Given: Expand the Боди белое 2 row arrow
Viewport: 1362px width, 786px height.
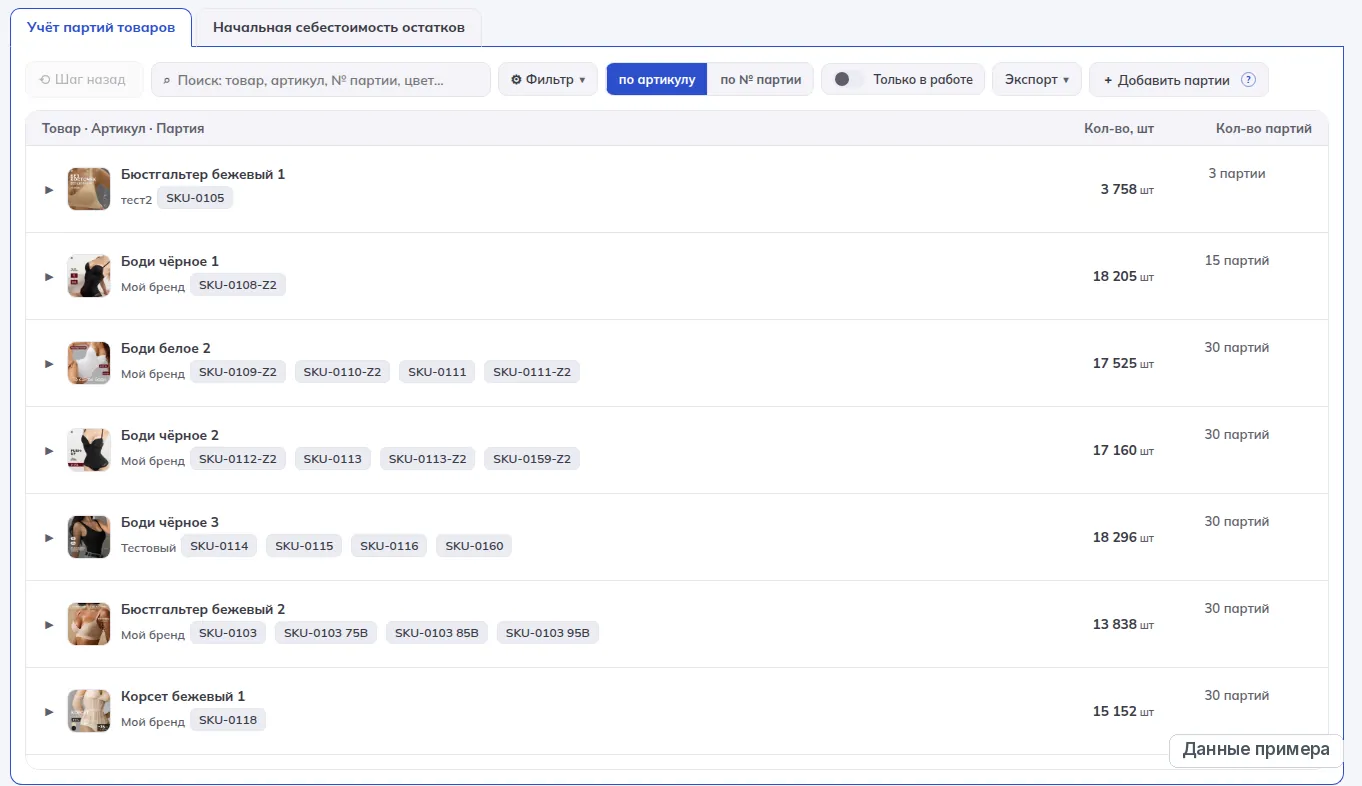Looking at the screenshot, I should point(49,363).
